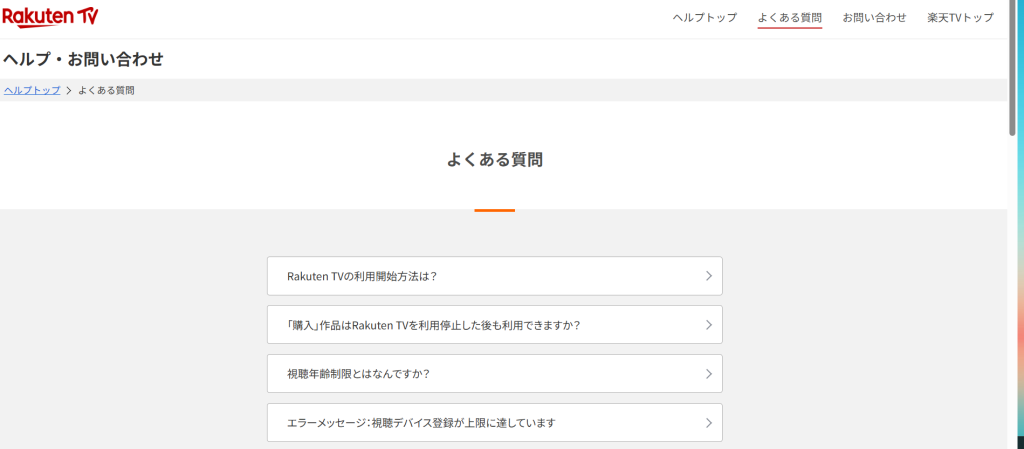Click the breadcrumb separator chevron
Image resolution: width=1024 pixels, height=449 pixels.
(x=69, y=90)
